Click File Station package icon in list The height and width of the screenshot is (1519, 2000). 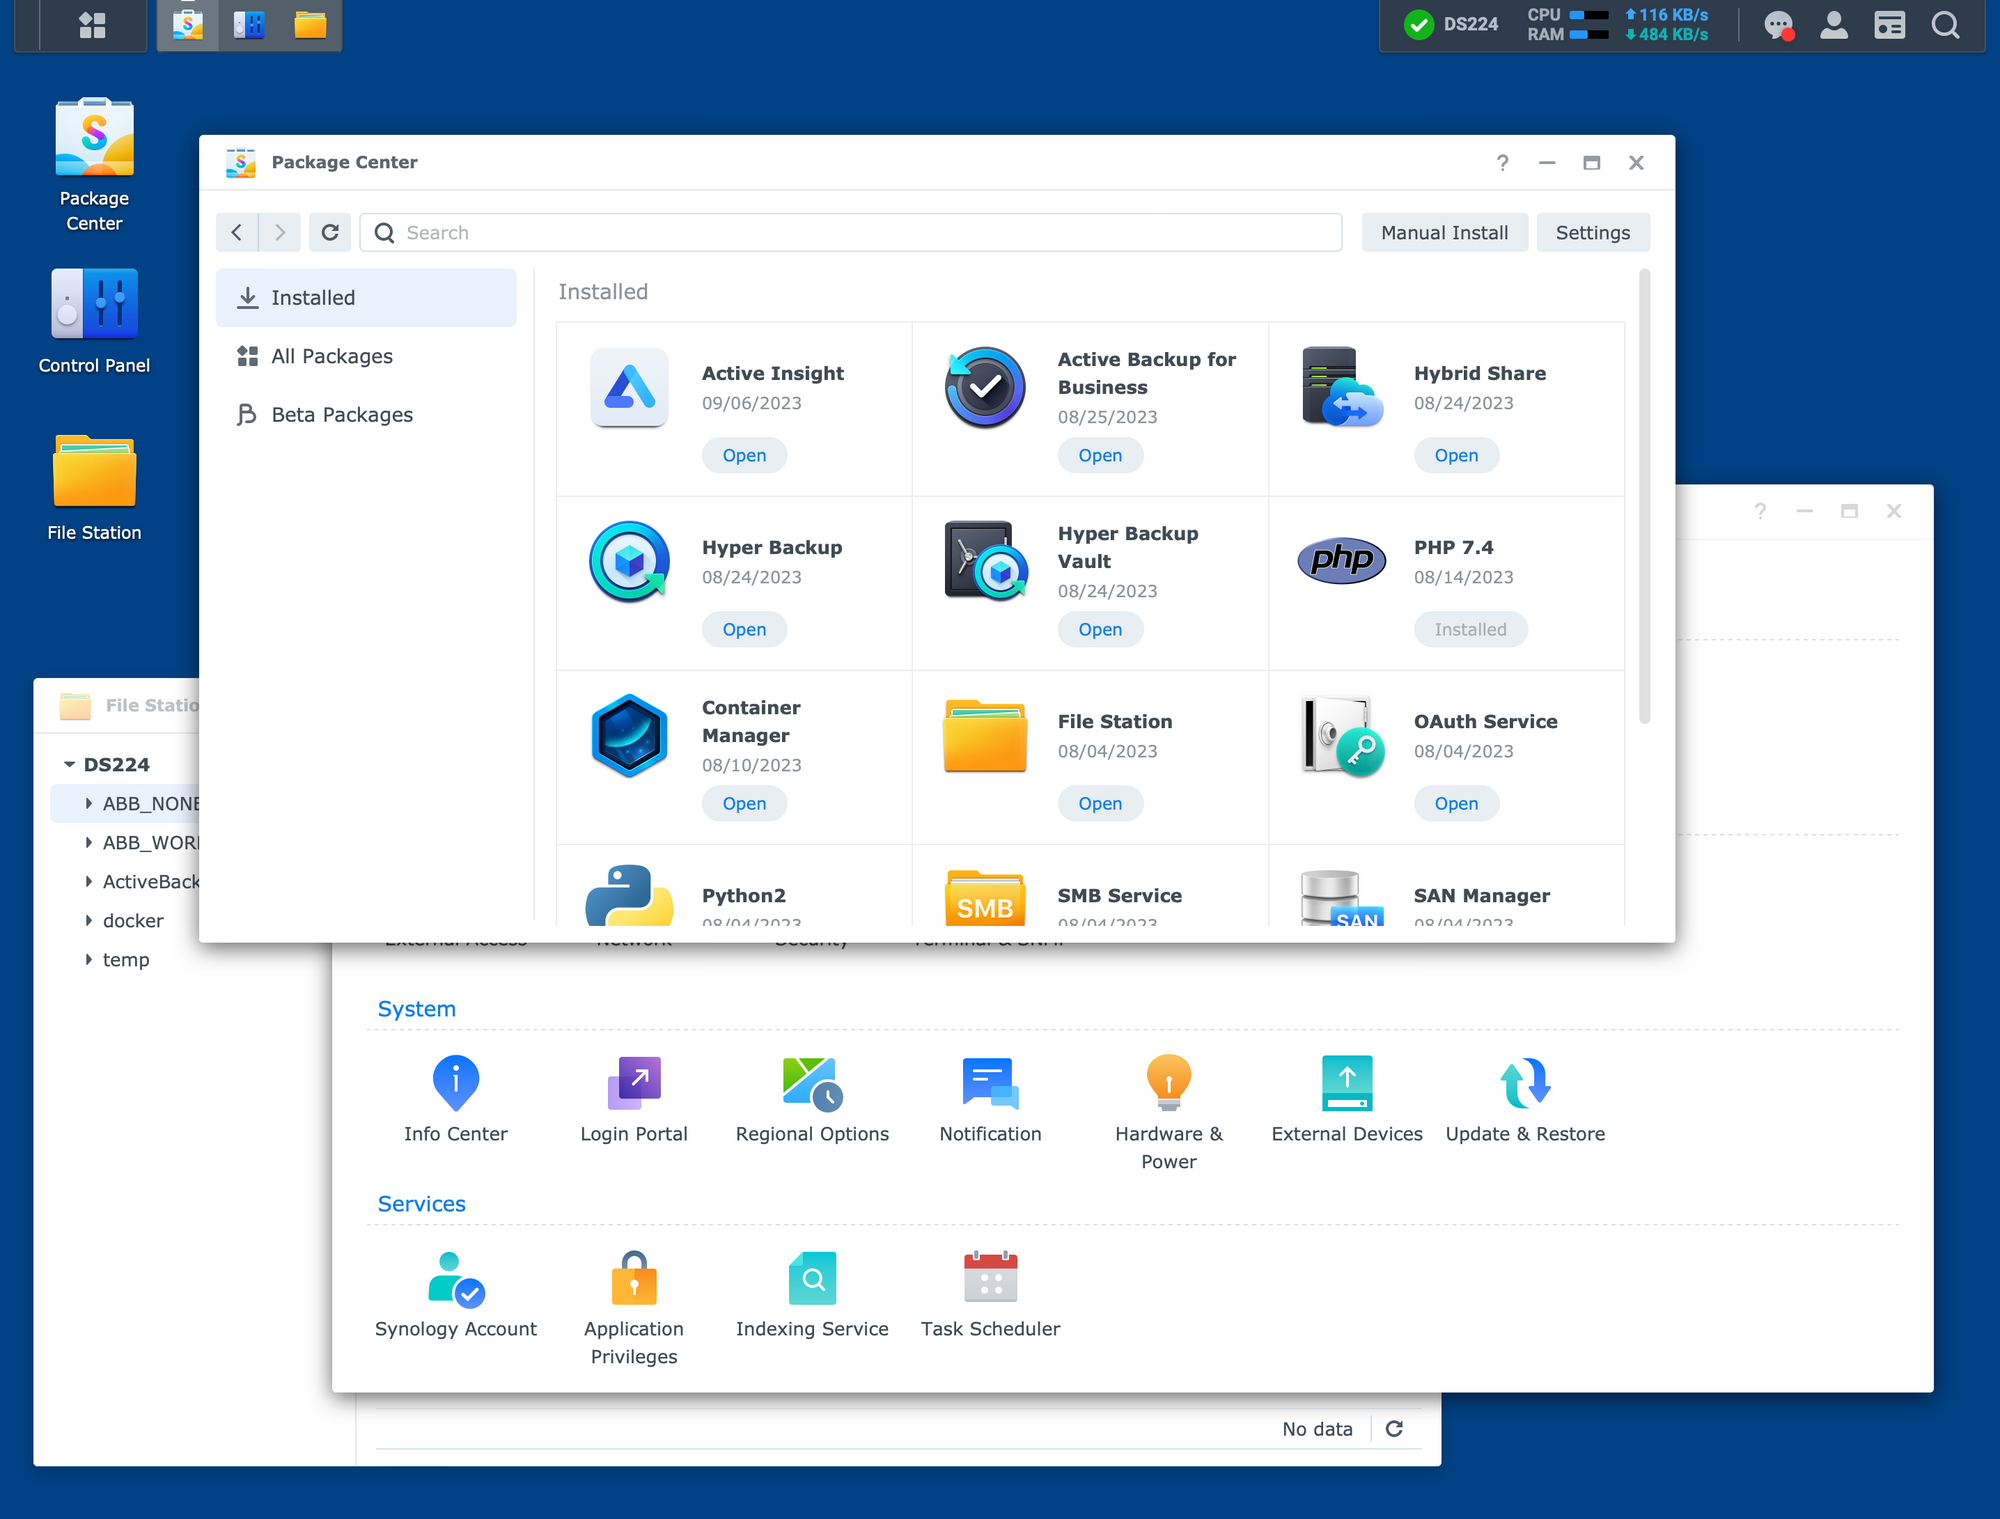click(x=985, y=735)
